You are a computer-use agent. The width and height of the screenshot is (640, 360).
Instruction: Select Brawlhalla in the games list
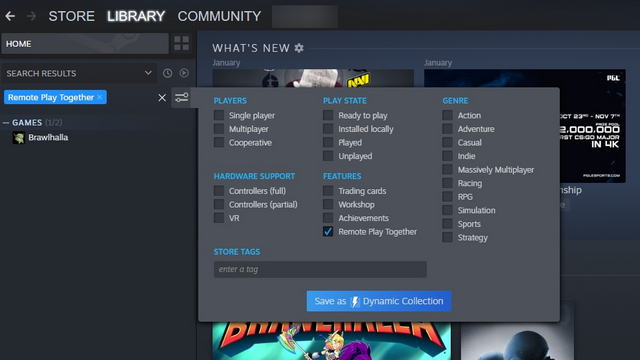48,138
